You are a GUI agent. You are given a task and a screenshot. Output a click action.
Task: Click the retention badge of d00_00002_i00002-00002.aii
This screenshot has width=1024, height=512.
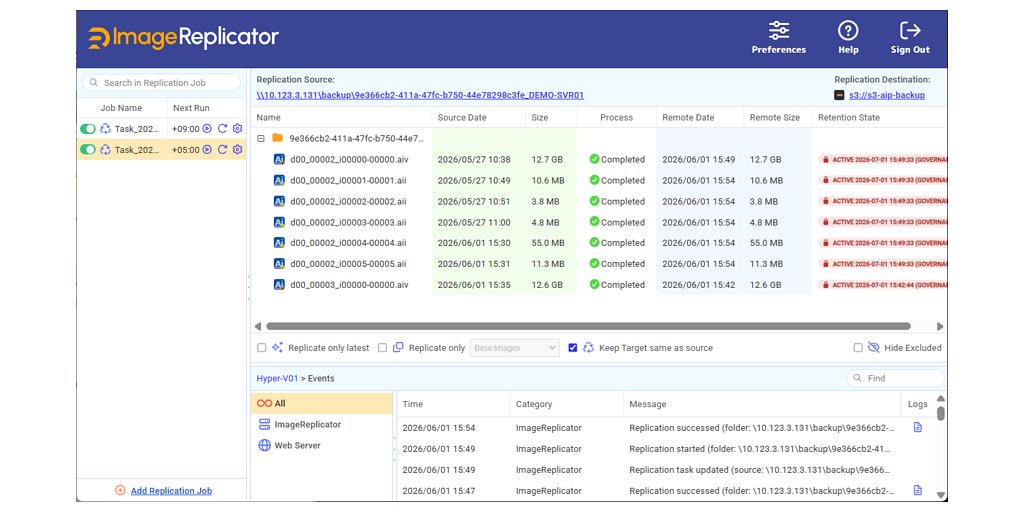coord(883,201)
